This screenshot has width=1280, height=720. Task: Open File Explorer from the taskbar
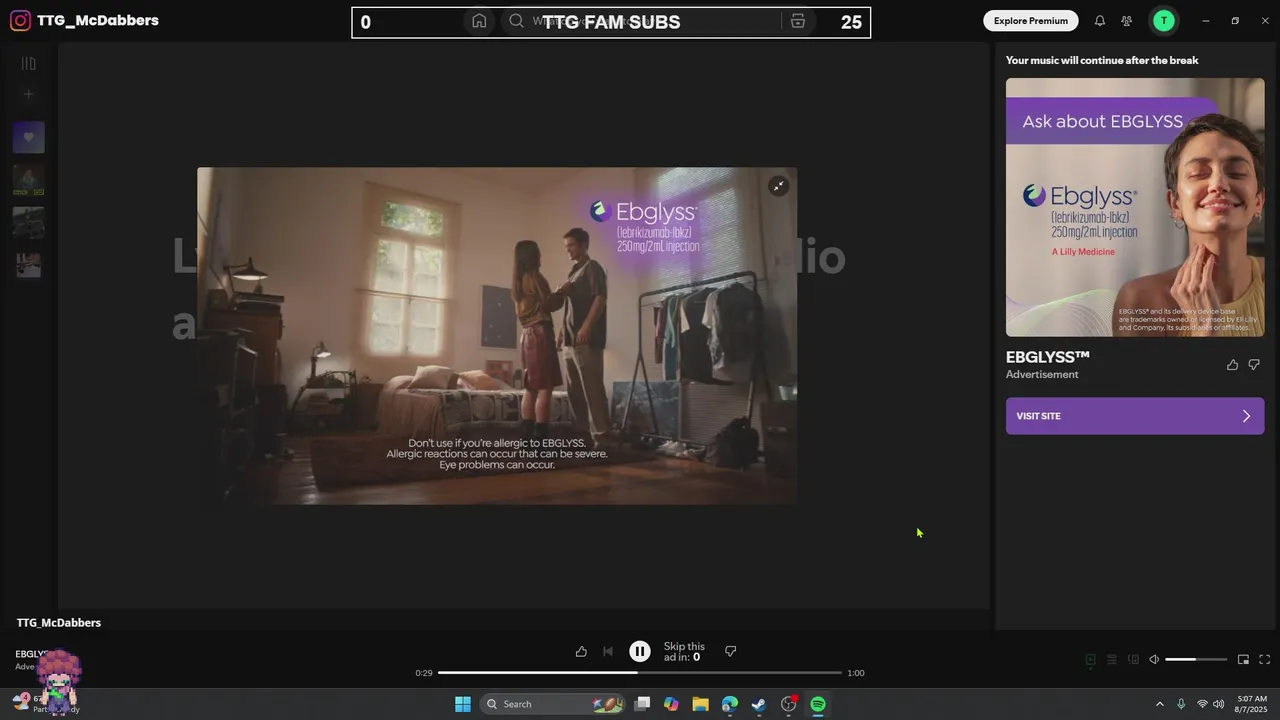tap(700, 704)
